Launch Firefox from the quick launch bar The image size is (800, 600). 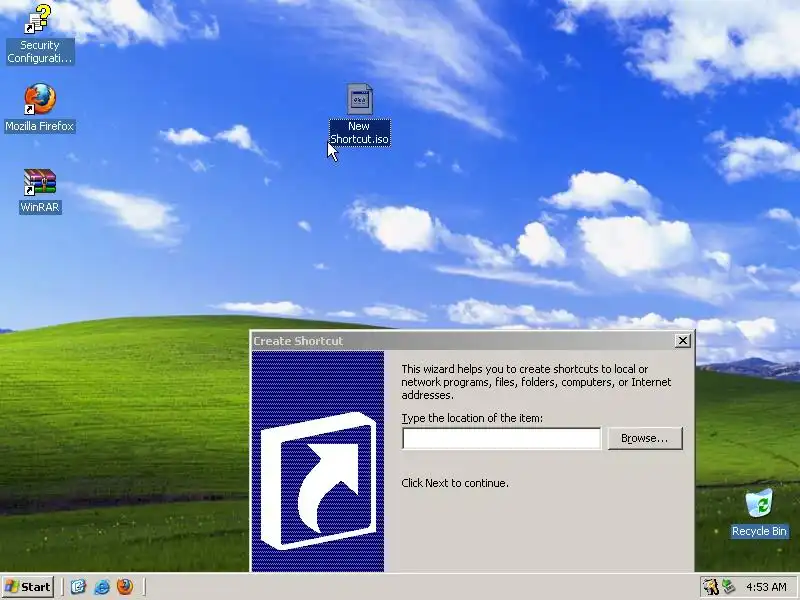point(124,587)
